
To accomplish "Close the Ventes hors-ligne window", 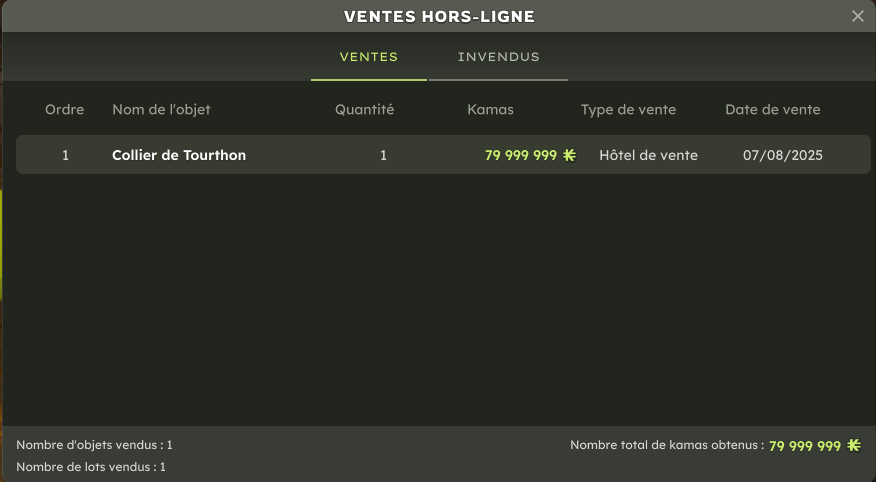I will pyautogui.click(x=858, y=16).
